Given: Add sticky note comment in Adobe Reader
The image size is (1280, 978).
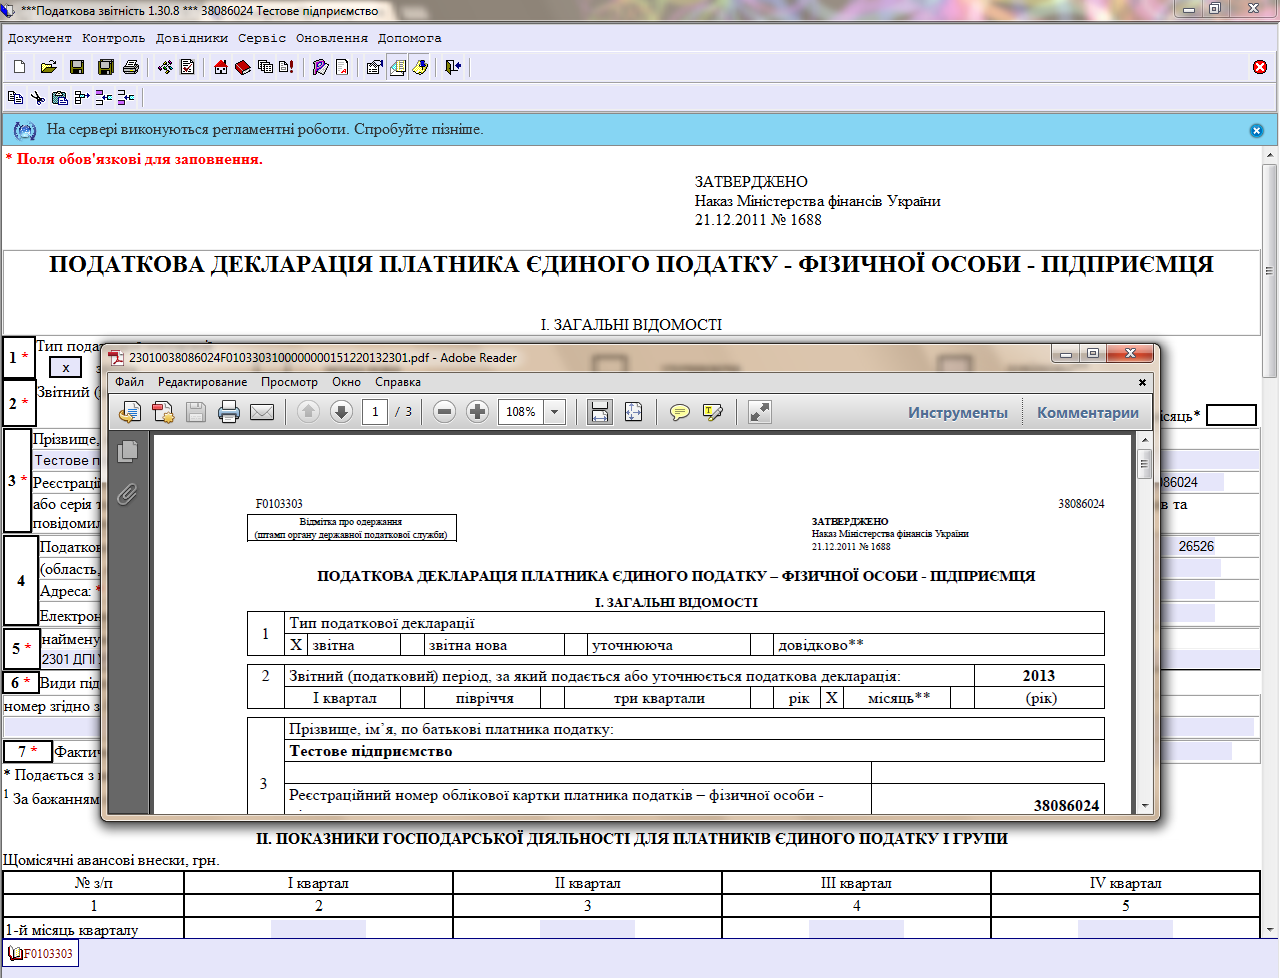Looking at the screenshot, I should (x=680, y=412).
